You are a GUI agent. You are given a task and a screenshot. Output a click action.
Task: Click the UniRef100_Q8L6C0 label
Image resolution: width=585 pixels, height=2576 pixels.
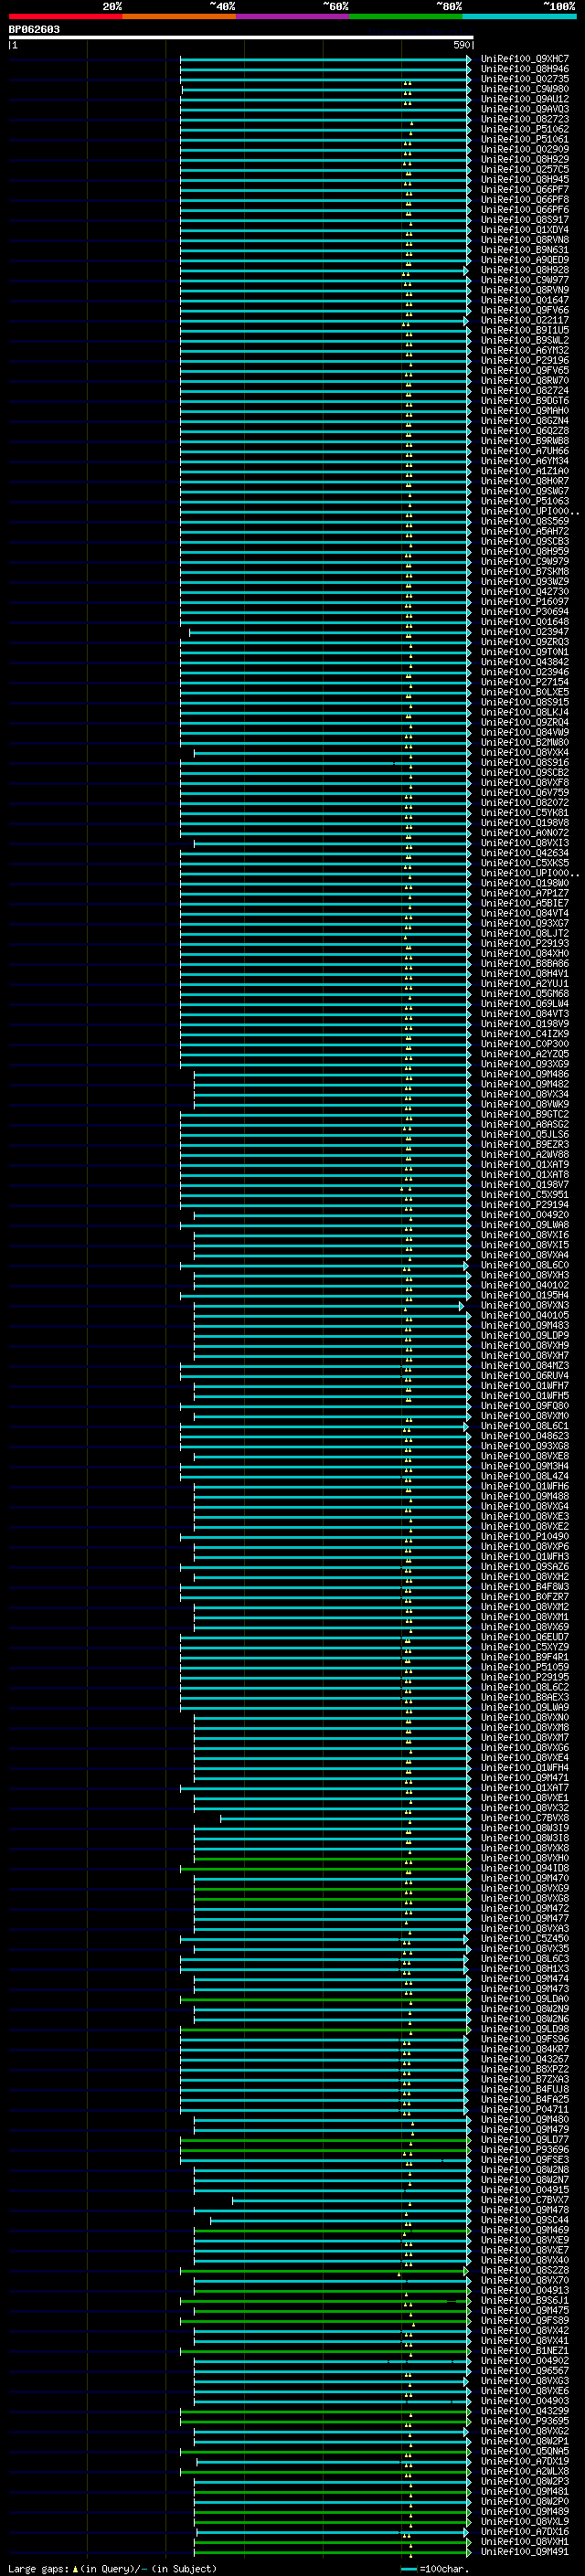[525, 1265]
